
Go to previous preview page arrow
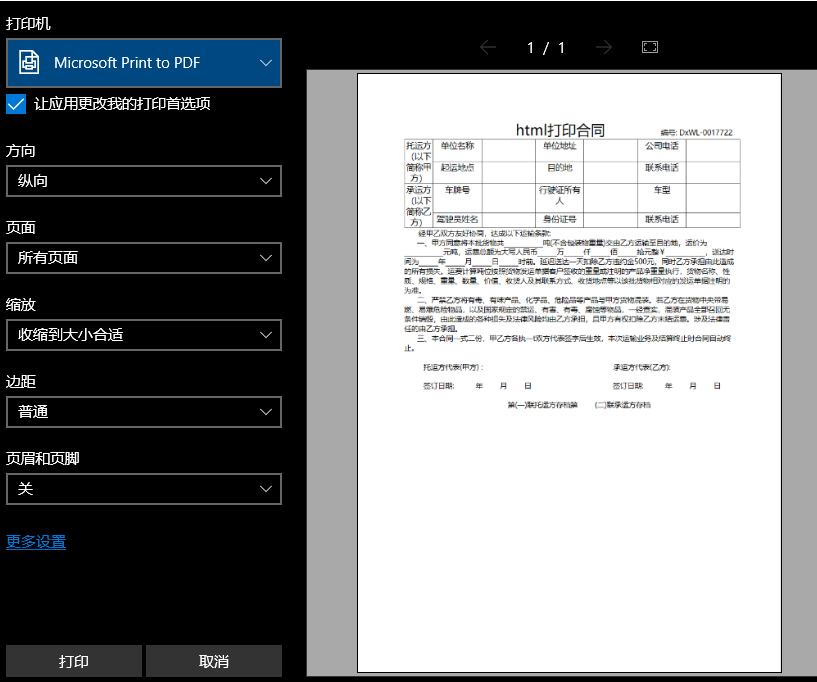point(488,47)
